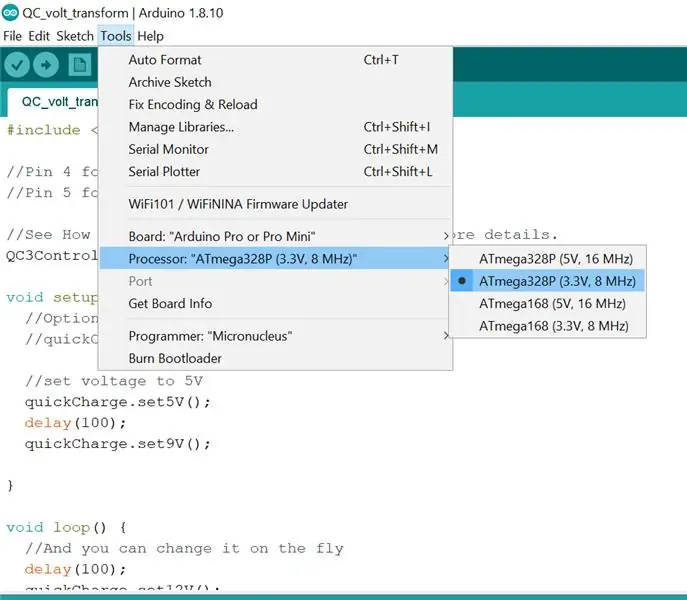Choose Archive Sketch menu entry
This screenshot has width=687, height=600.
pos(276,82)
